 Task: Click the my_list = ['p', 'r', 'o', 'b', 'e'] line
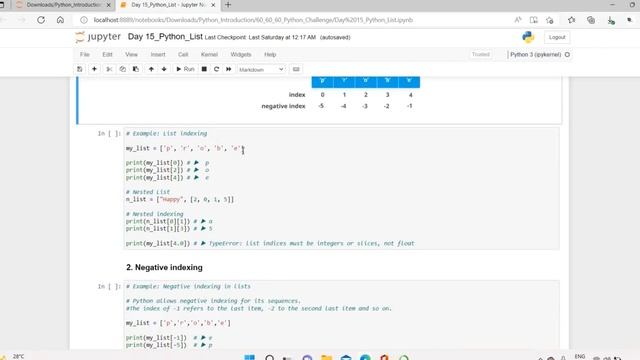pos(184,148)
